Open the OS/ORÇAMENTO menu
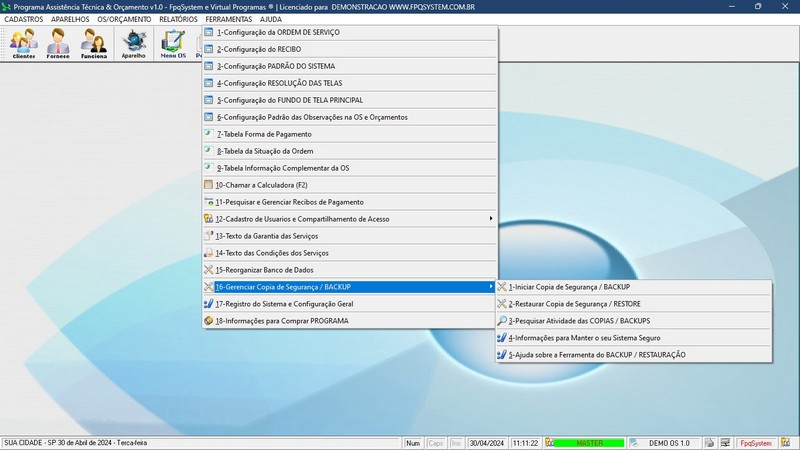Viewport: 800px width, 450px height. pos(124,19)
